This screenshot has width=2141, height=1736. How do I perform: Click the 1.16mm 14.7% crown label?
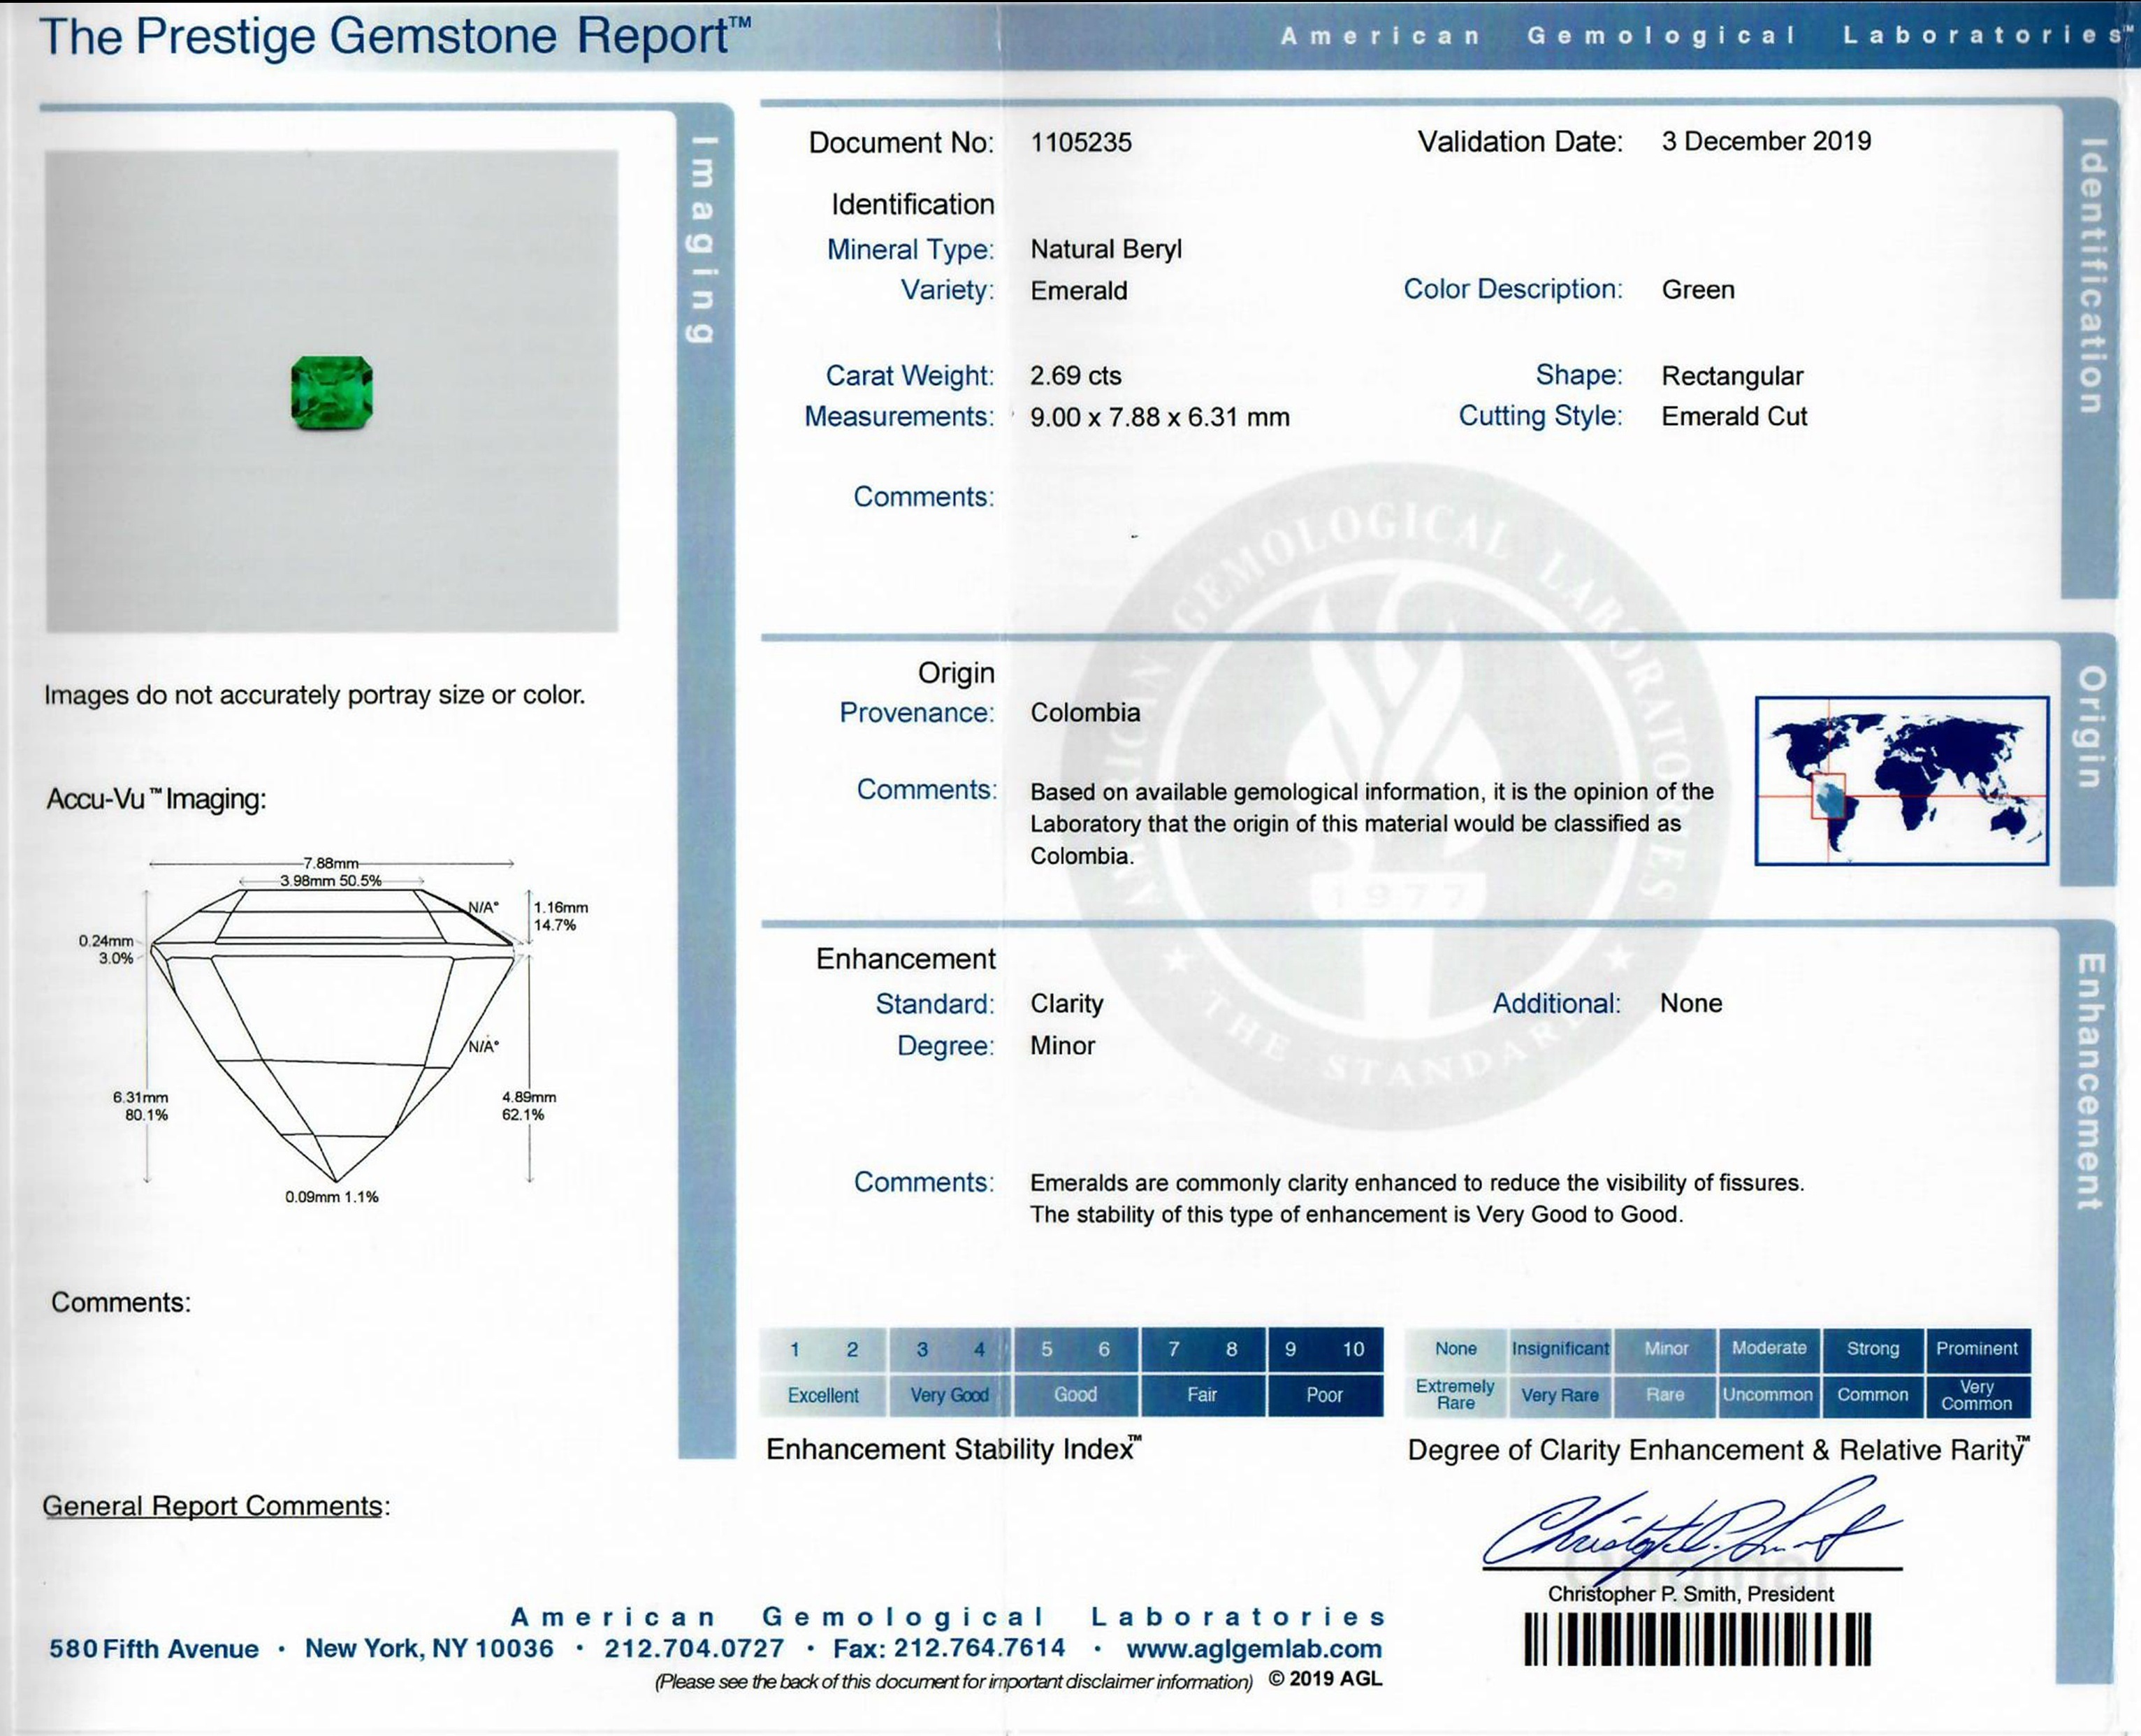click(561, 916)
